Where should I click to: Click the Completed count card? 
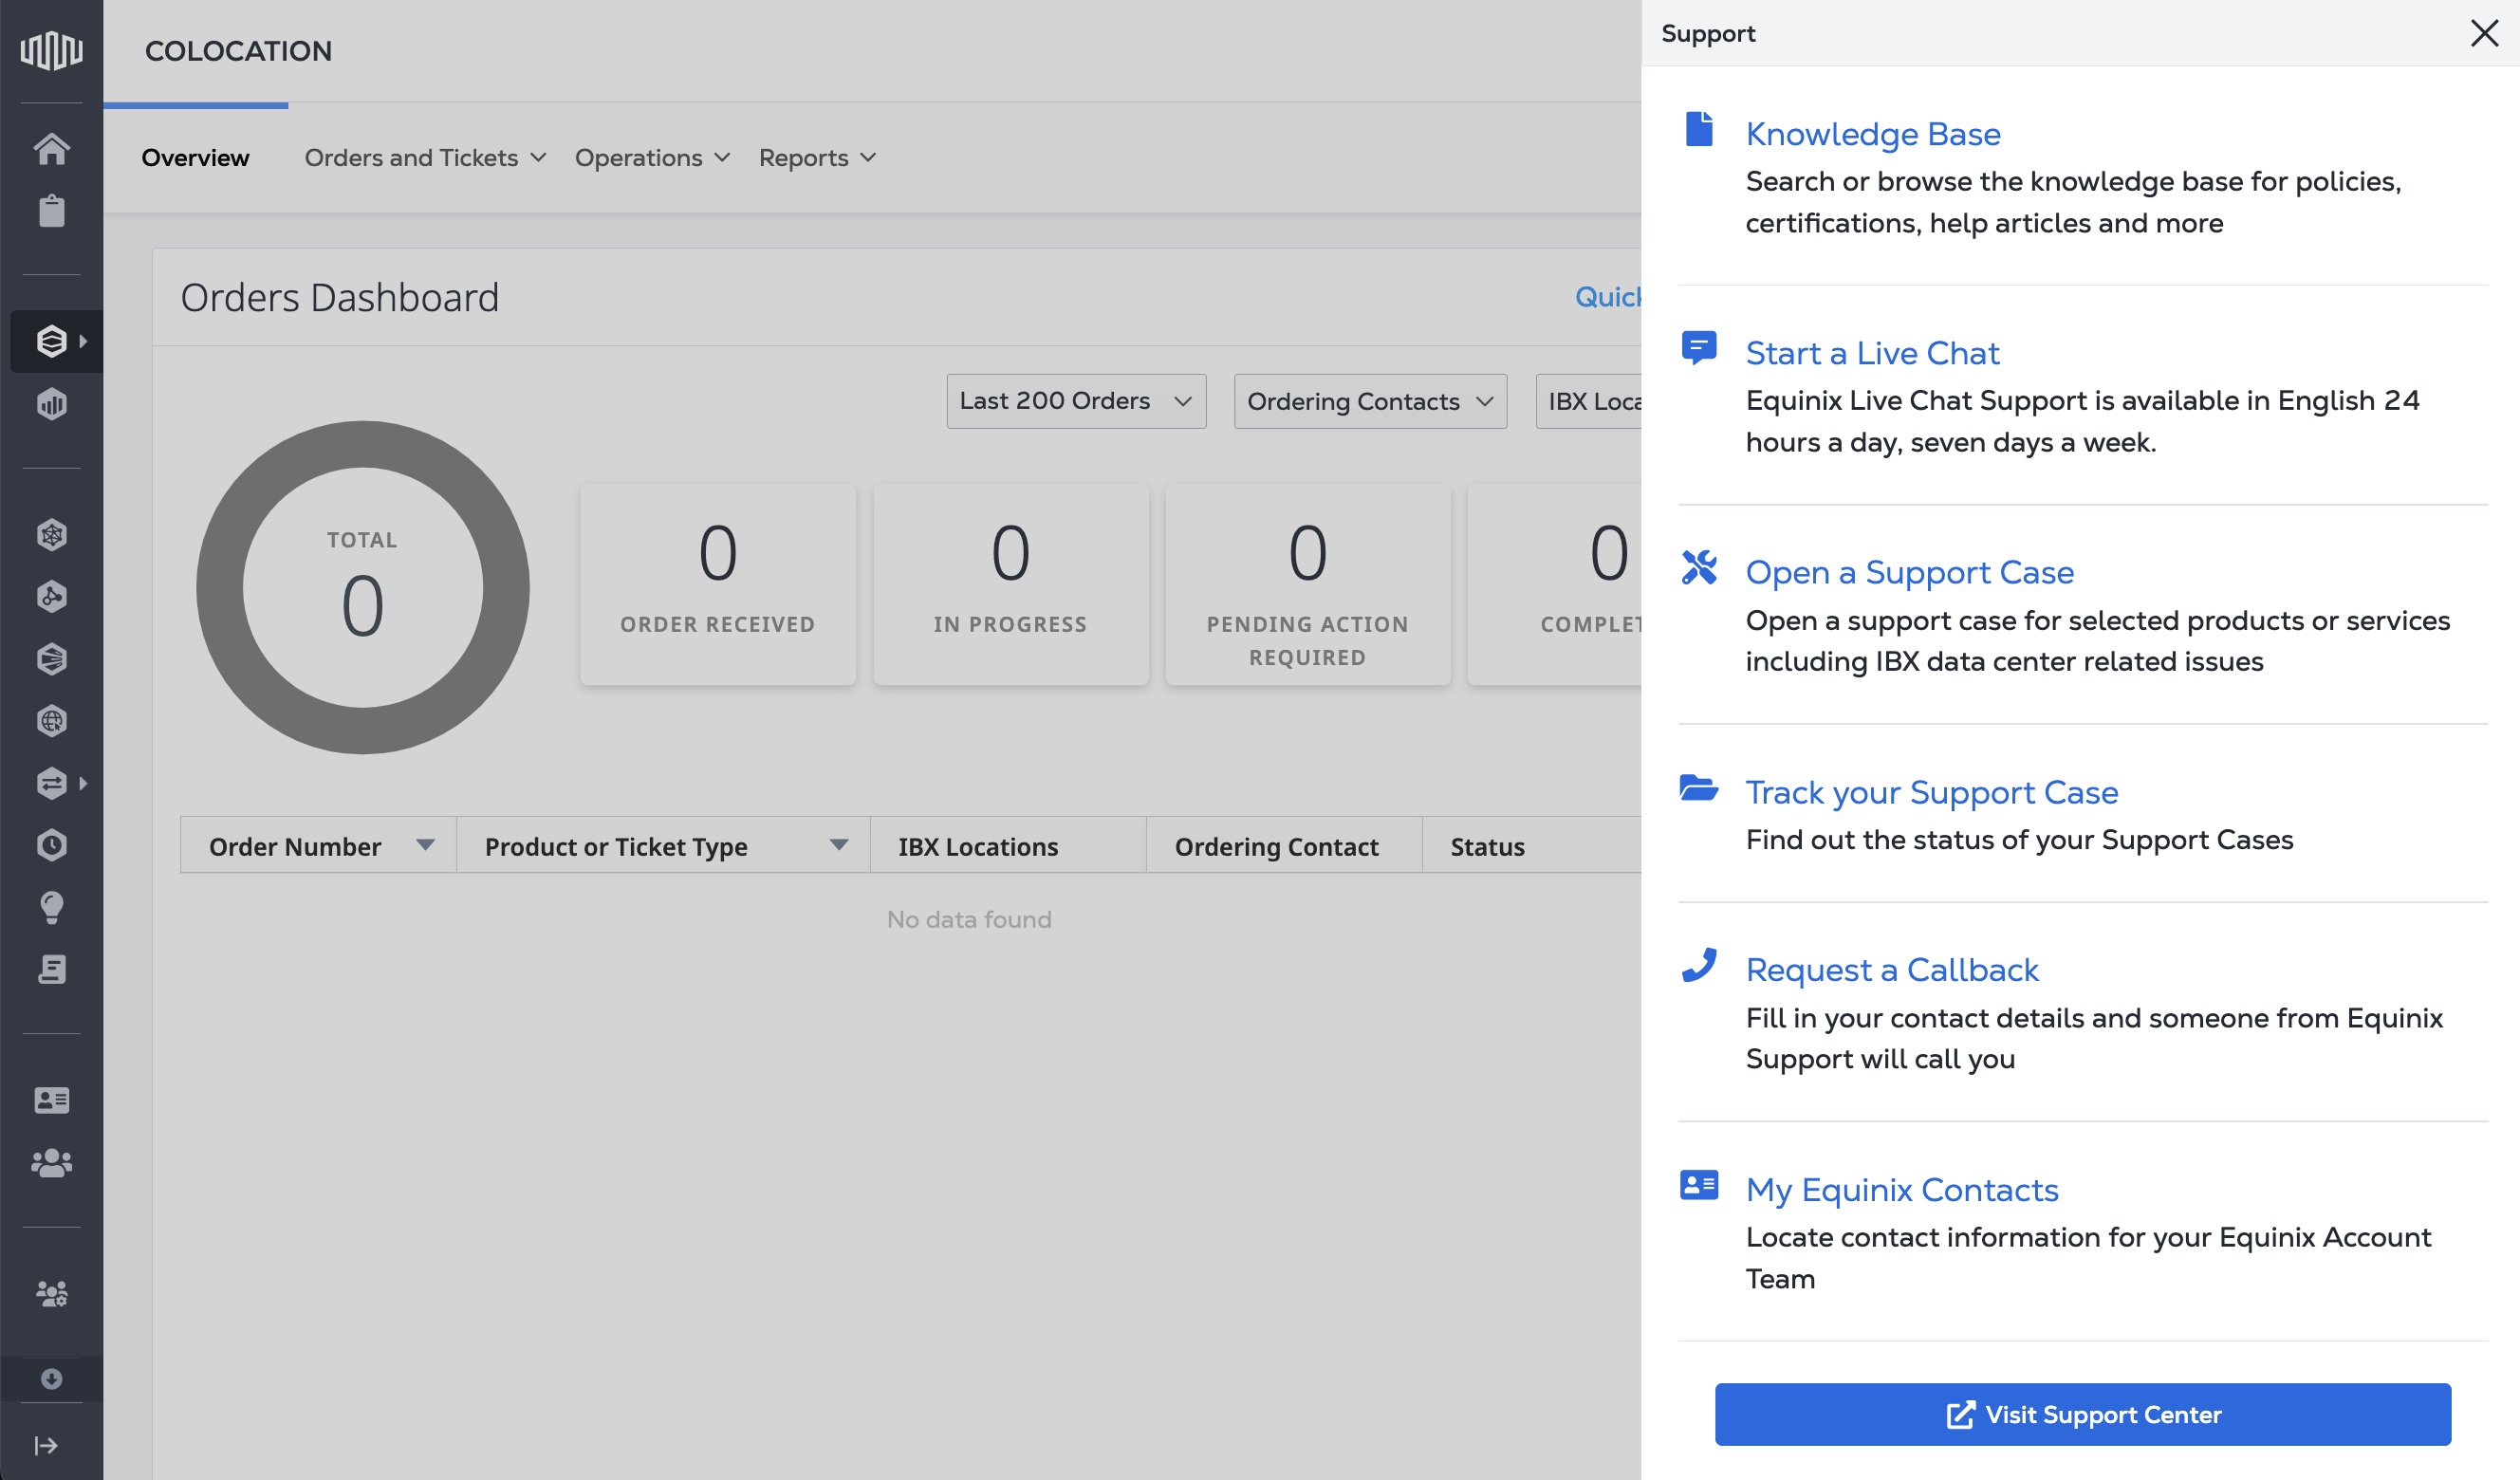coord(1554,584)
